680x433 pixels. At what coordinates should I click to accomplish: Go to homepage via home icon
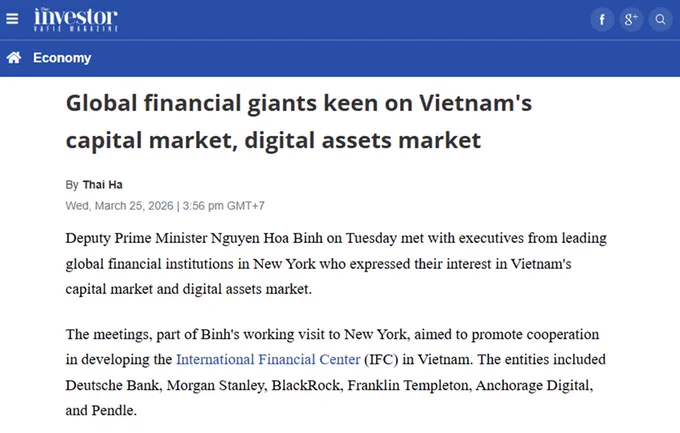[14, 58]
